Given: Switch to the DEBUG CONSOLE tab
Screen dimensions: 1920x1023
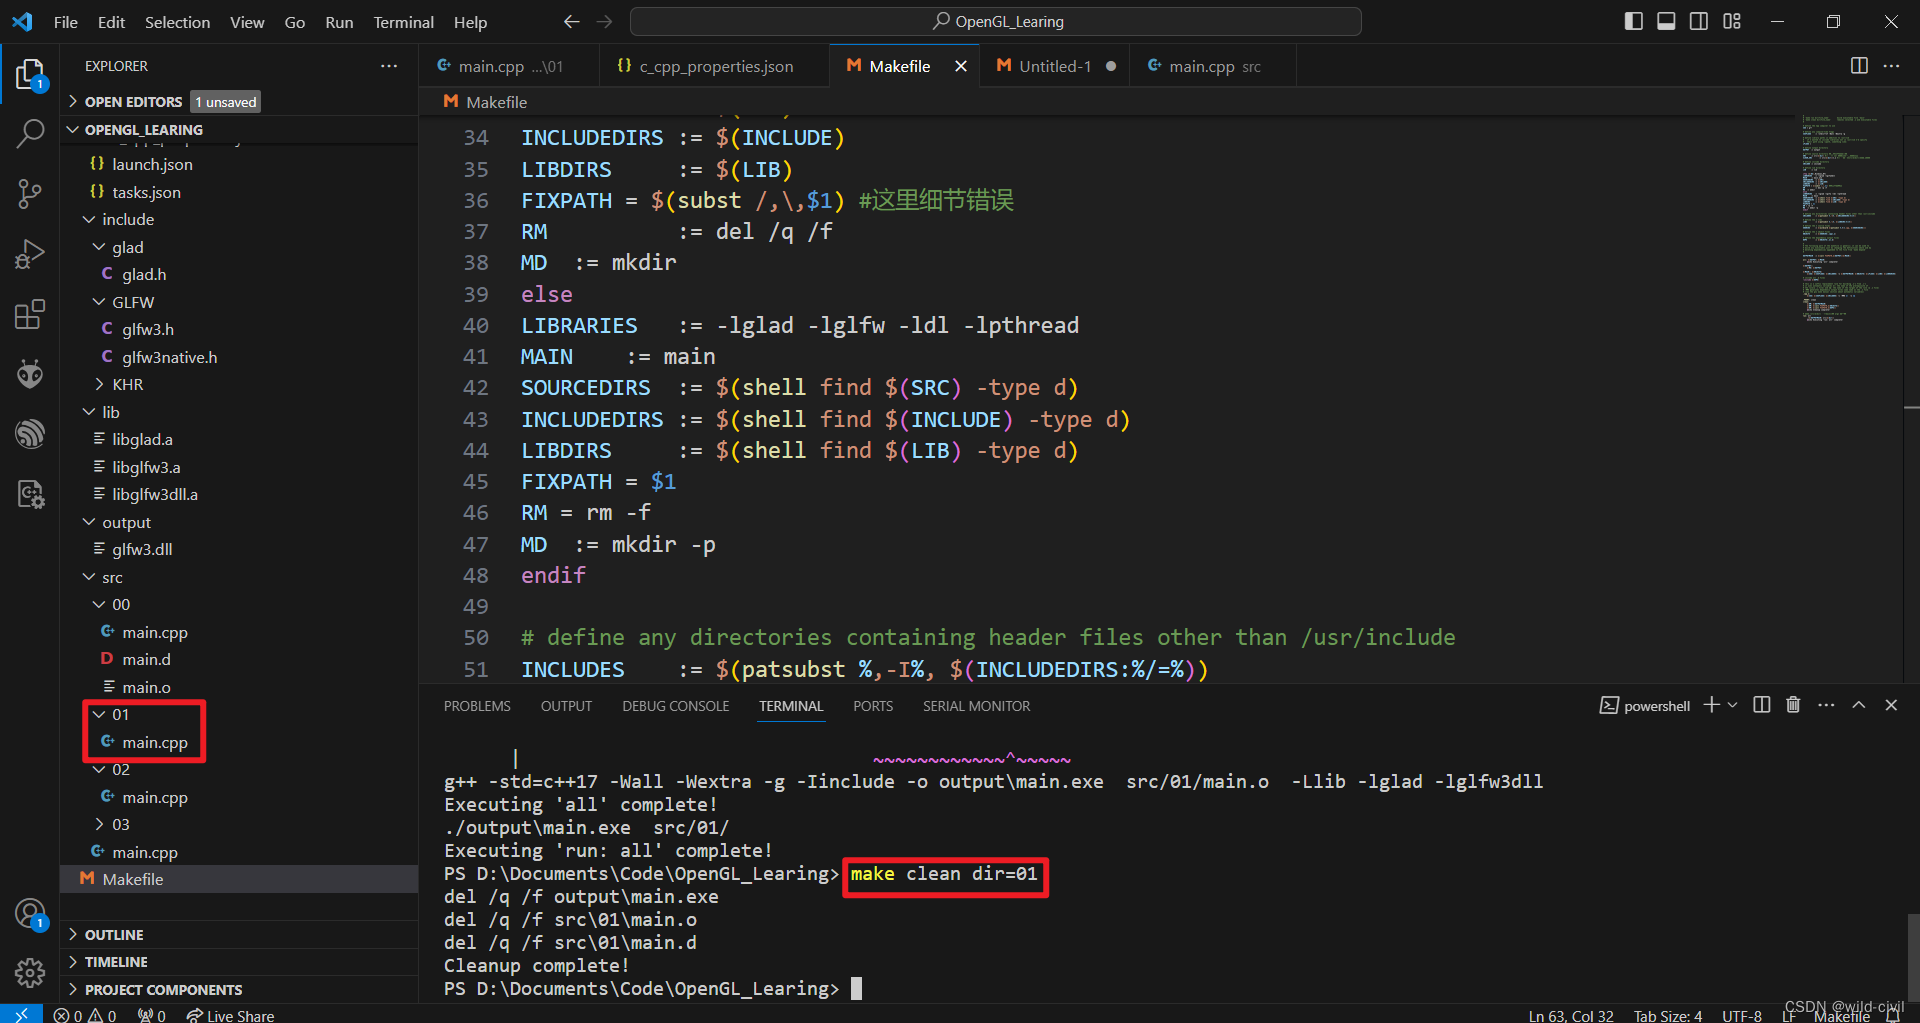Looking at the screenshot, I should click(675, 706).
